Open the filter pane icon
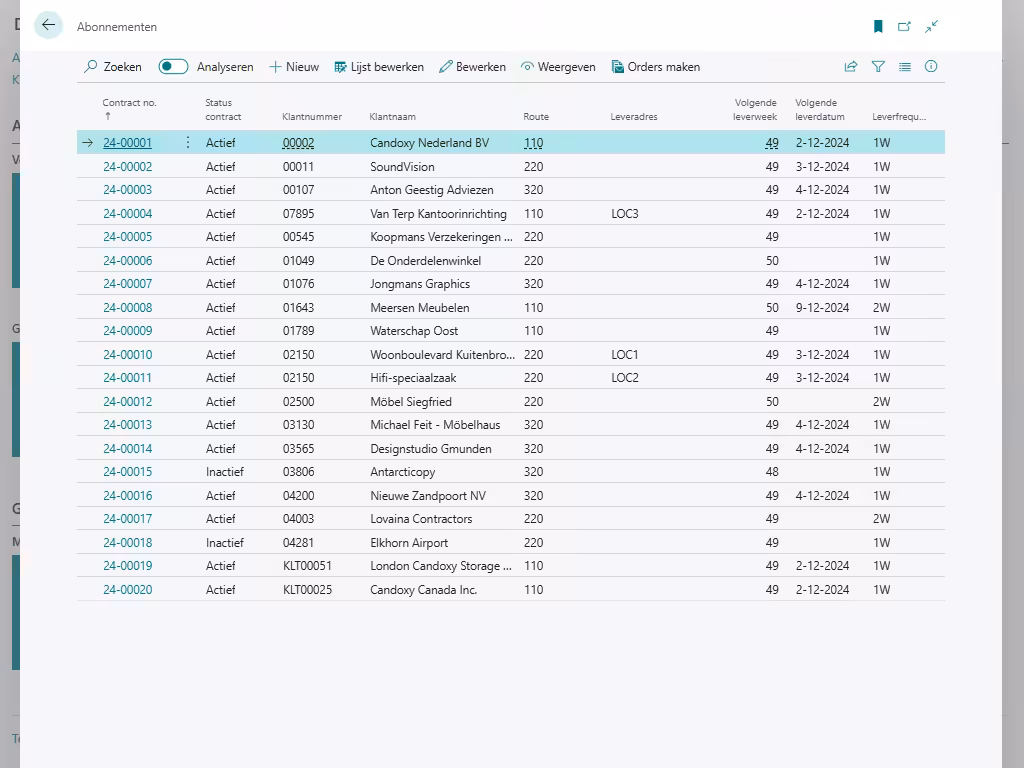Screen dimensions: 1024x768 coord(878,67)
